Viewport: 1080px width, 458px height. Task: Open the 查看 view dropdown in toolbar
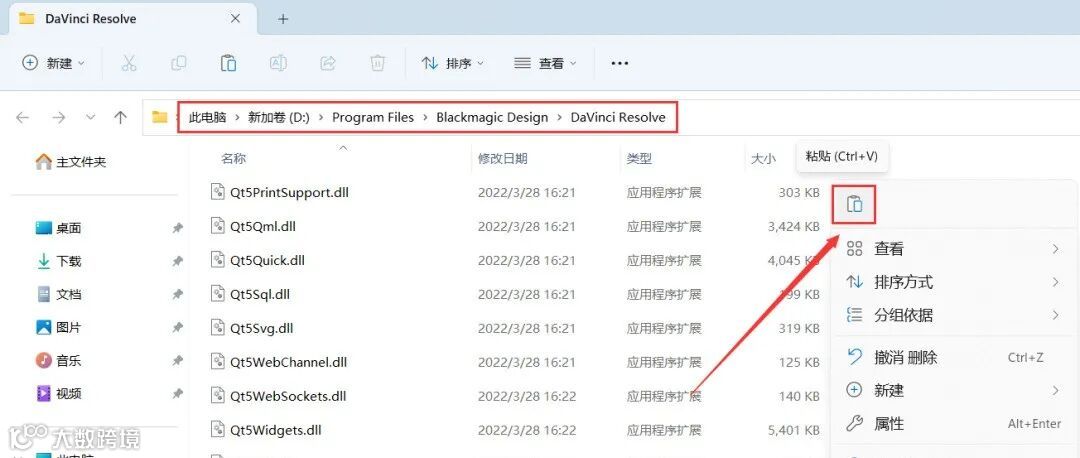coord(545,63)
